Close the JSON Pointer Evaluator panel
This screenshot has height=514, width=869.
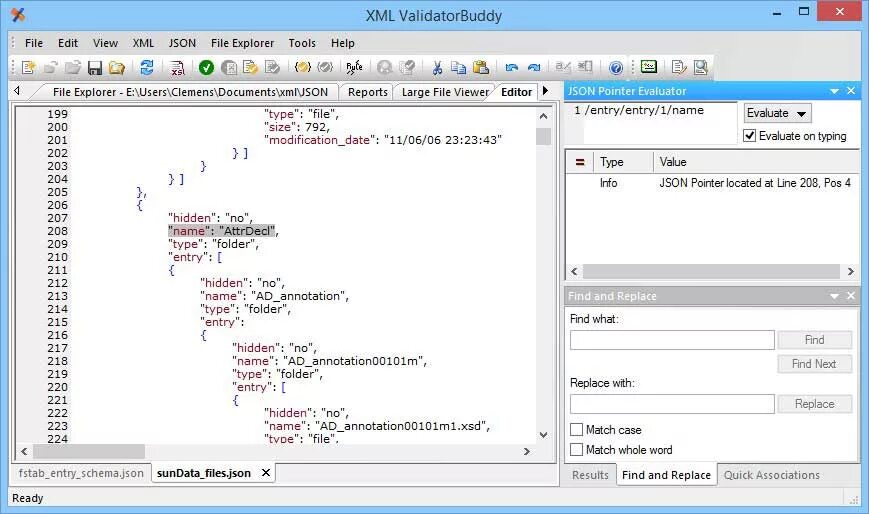coord(851,91)
